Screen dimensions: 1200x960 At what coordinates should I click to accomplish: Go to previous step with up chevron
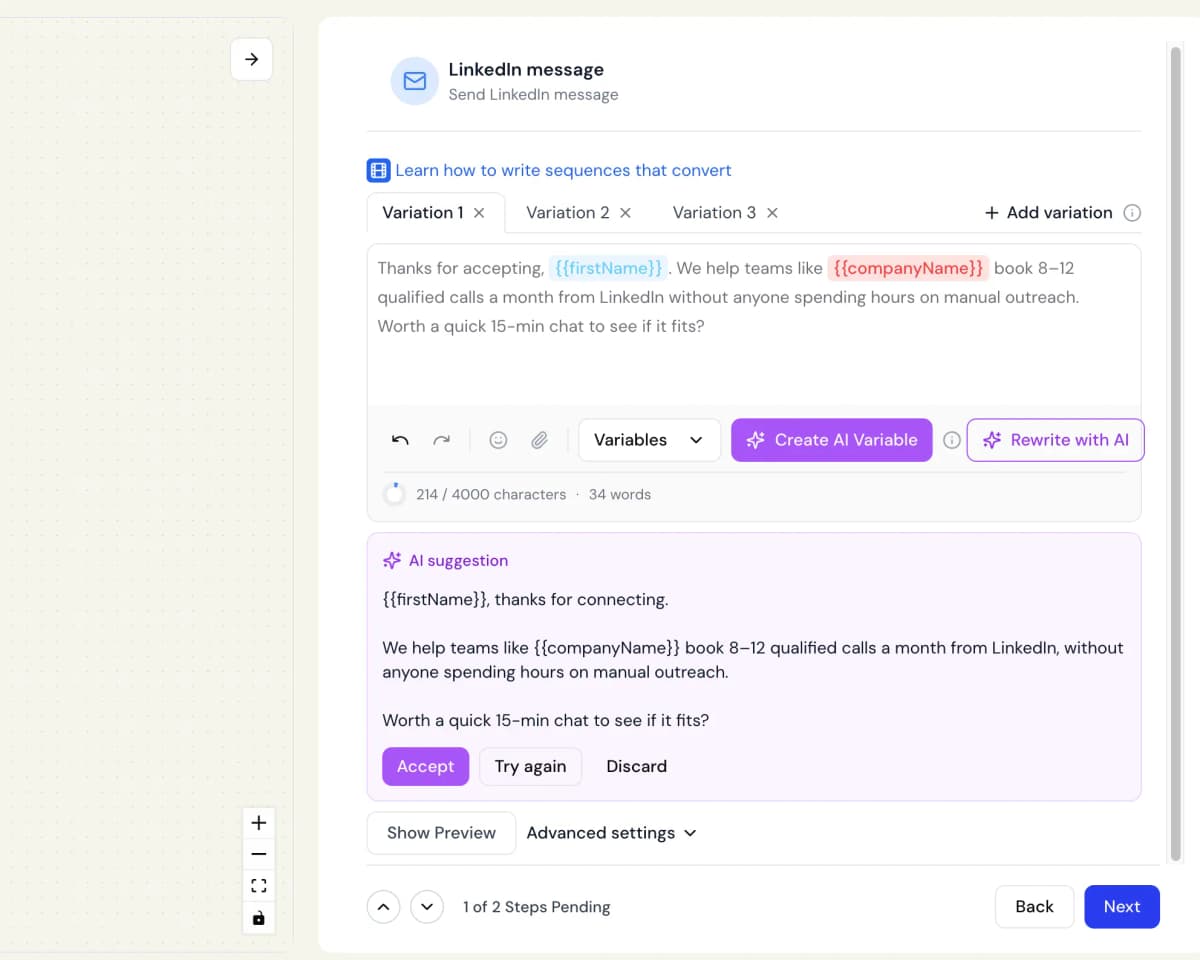click(x=384, y=907)
